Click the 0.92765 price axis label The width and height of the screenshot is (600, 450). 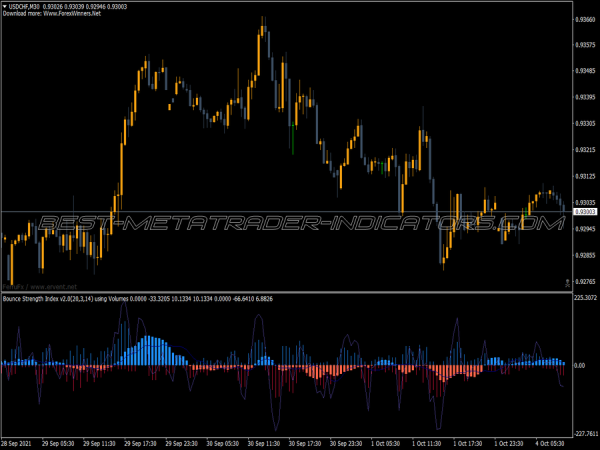585,282
